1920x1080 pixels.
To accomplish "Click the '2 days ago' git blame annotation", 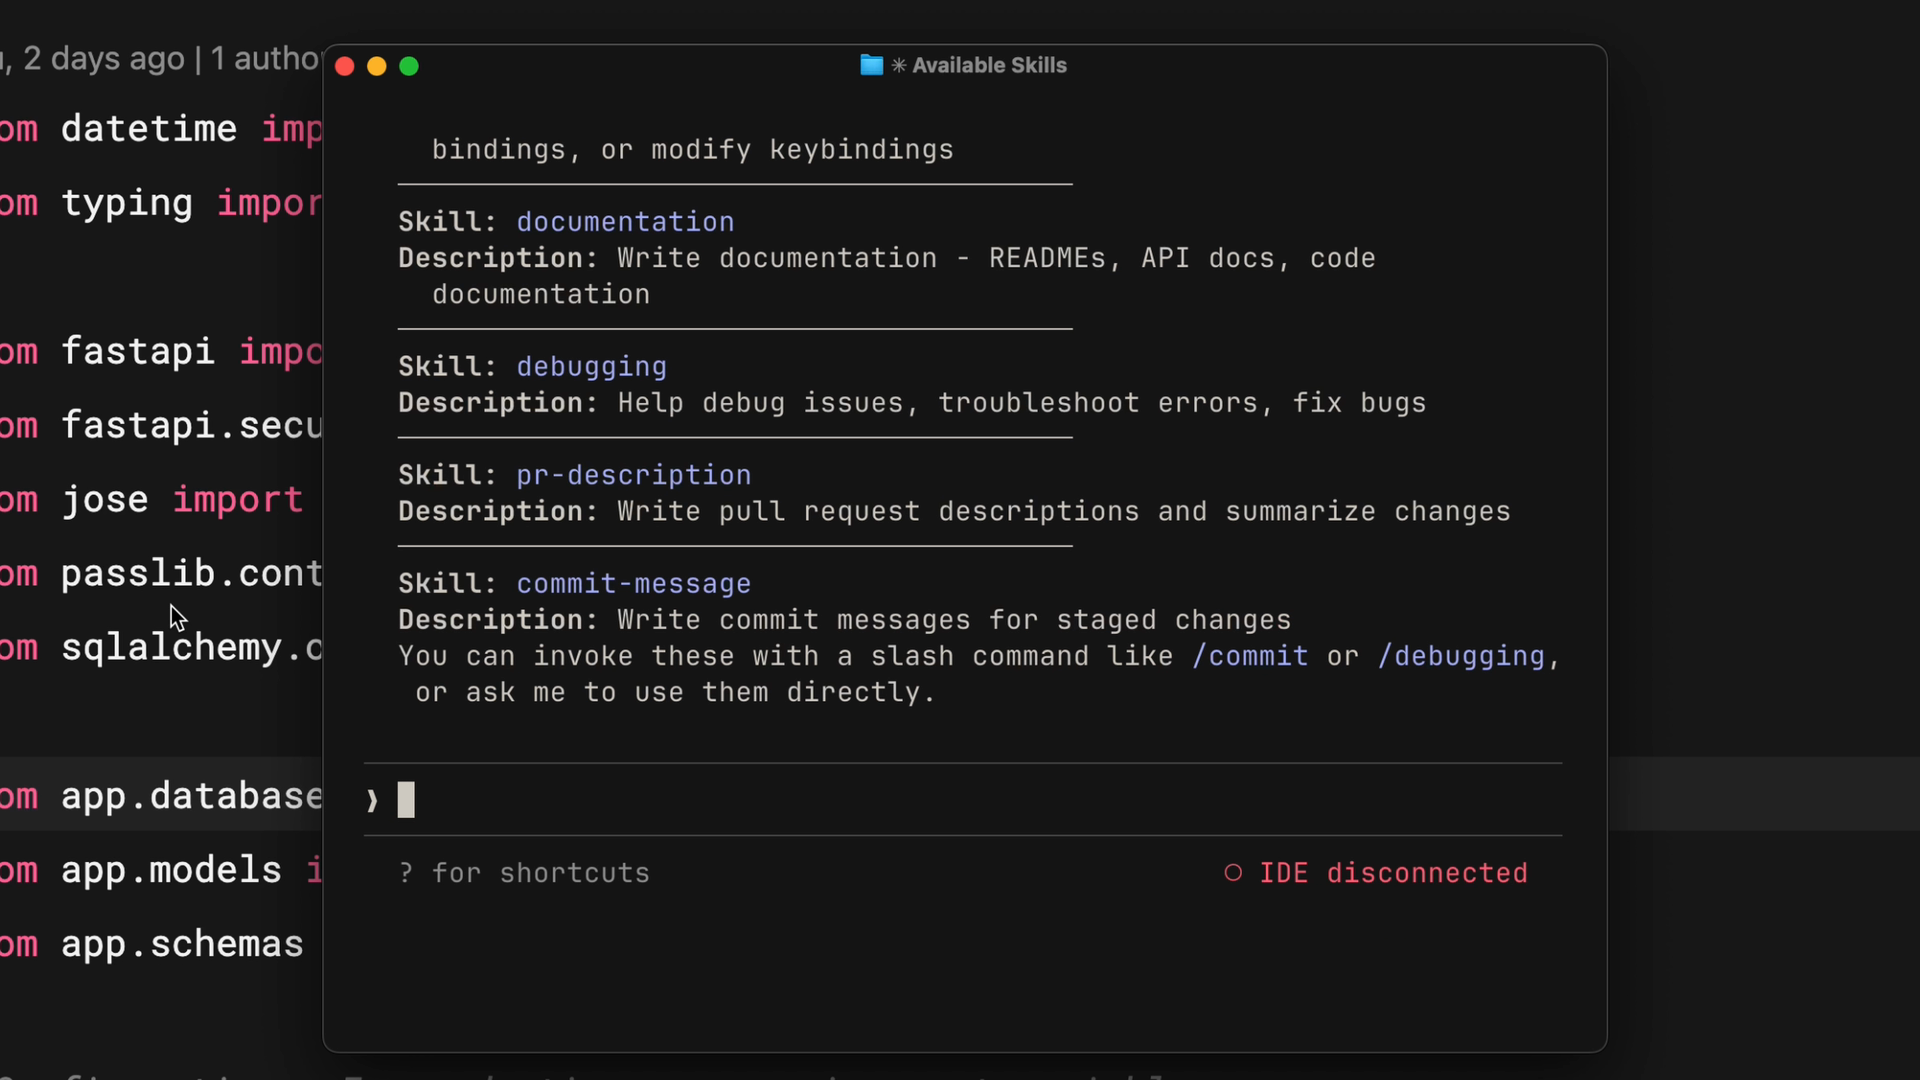I will (x=104, y=58).
